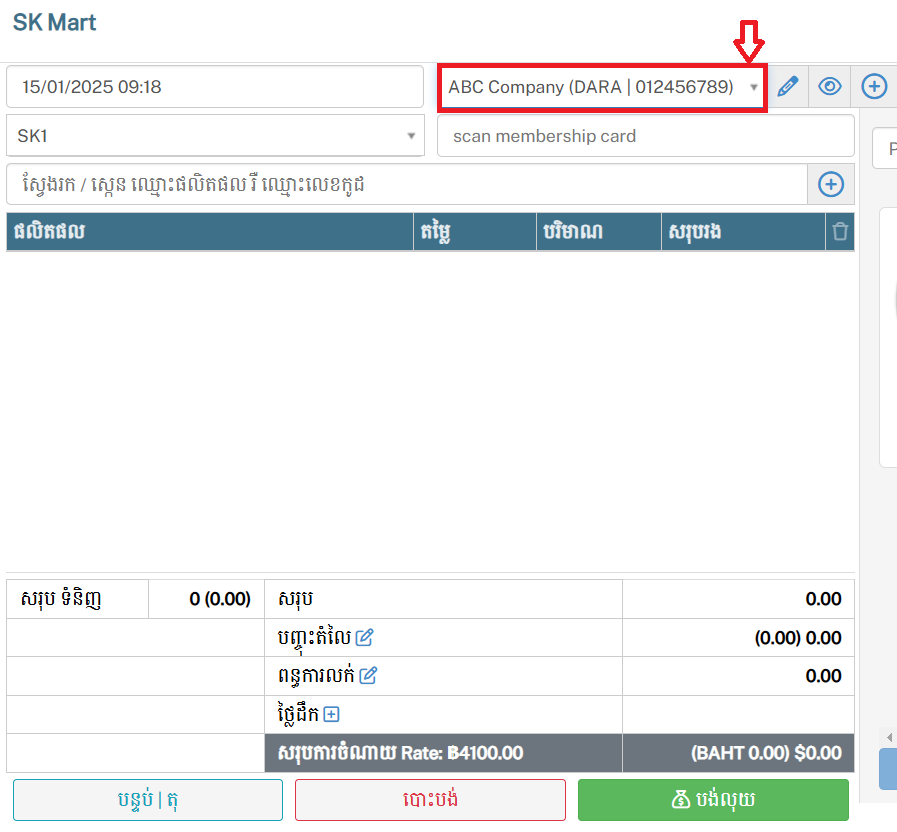Viewport: 897px width, 832px height.
Task: Click the date field showing 15/01/2025 09:18
Action: [215, 87]
